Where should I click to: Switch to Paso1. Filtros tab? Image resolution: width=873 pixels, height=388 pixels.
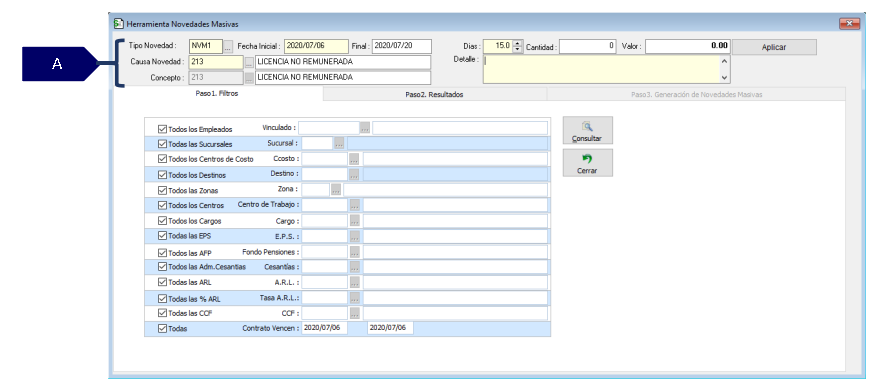(x=217, y=94)
